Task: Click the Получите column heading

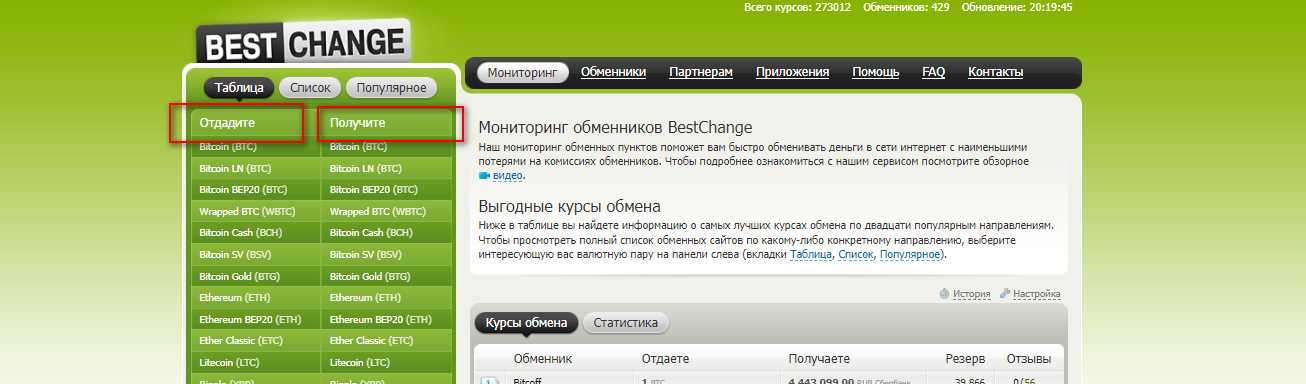Action: pyautogui.click(x=357, y=123)
